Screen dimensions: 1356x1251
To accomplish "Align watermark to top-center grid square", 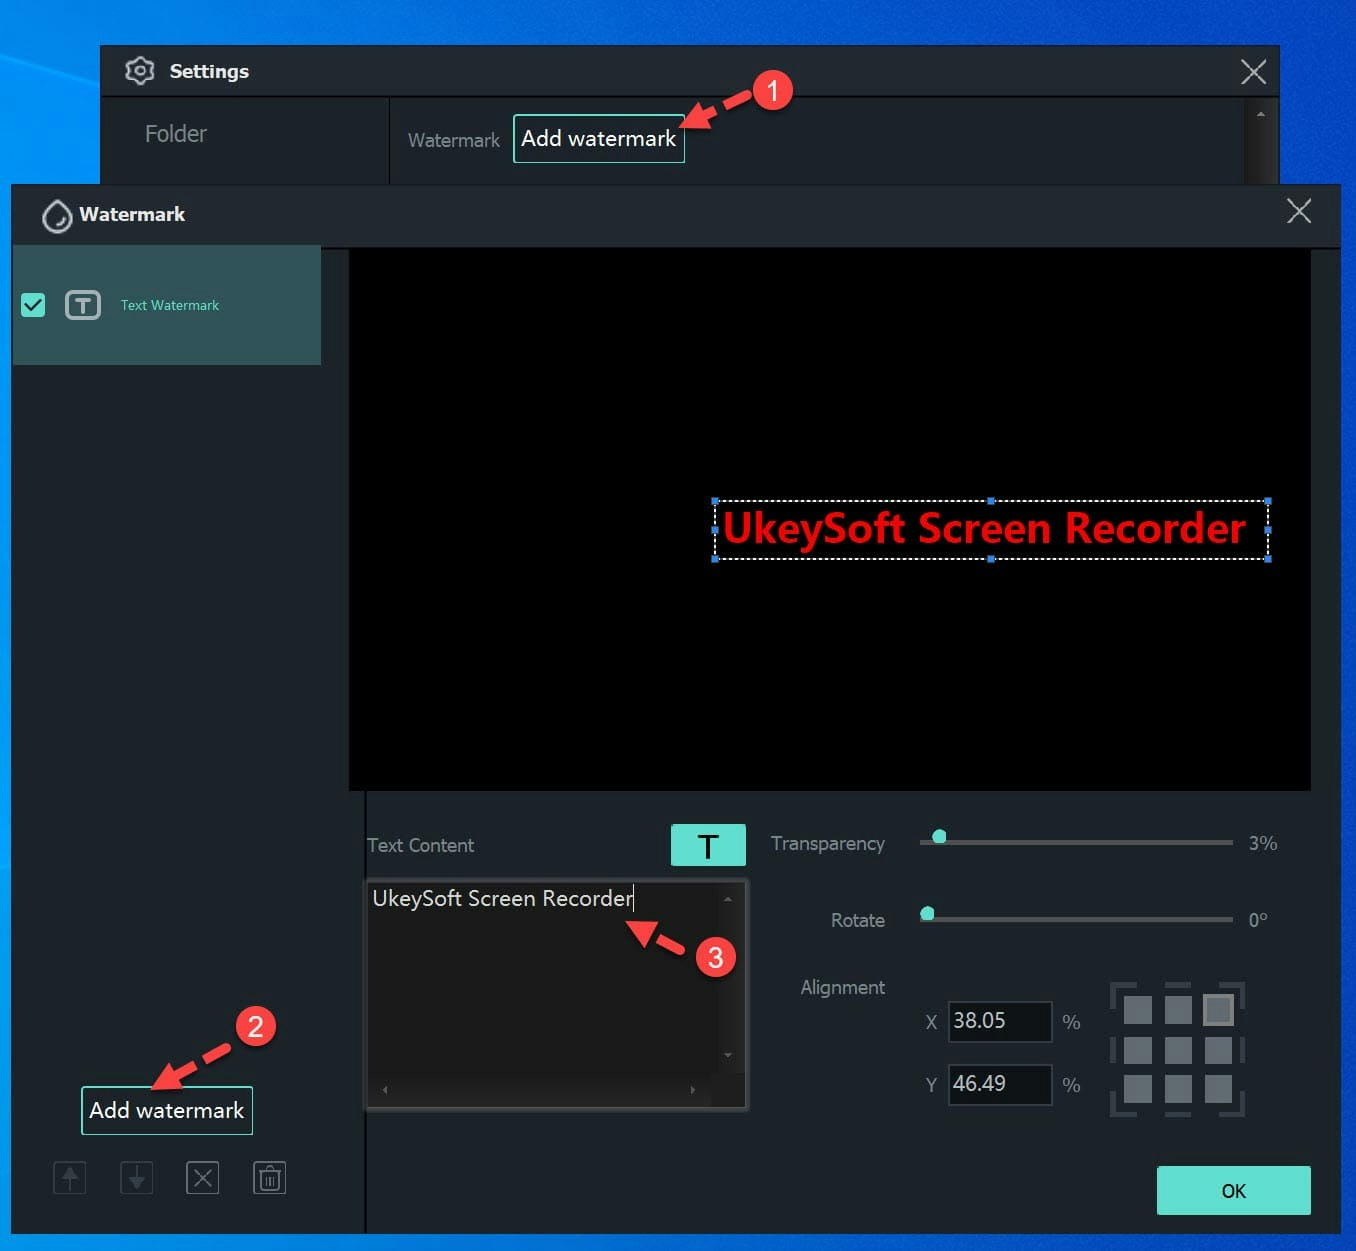I will pos(1178,1010).
